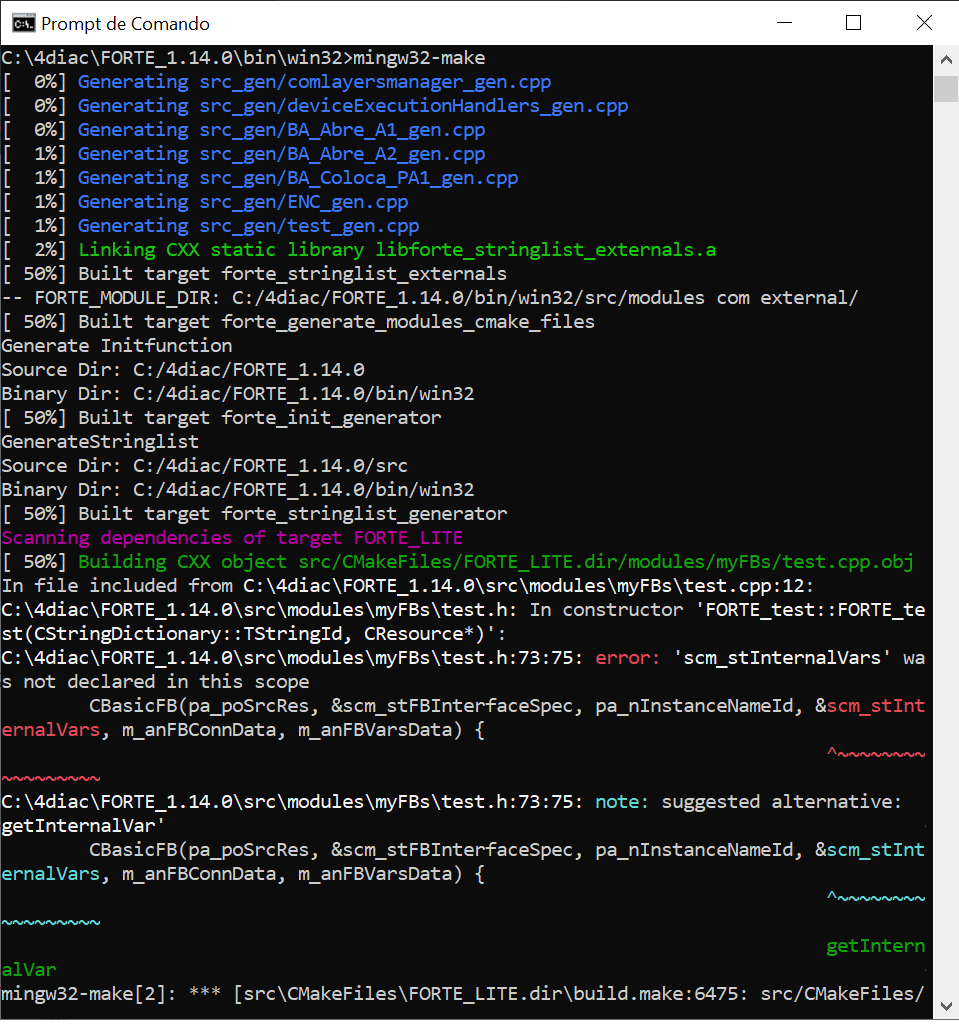The height and width of the screenshot is (1028, 959).
Task: Click 'Building CXX object' green line
Action: [x=458, y=562]
